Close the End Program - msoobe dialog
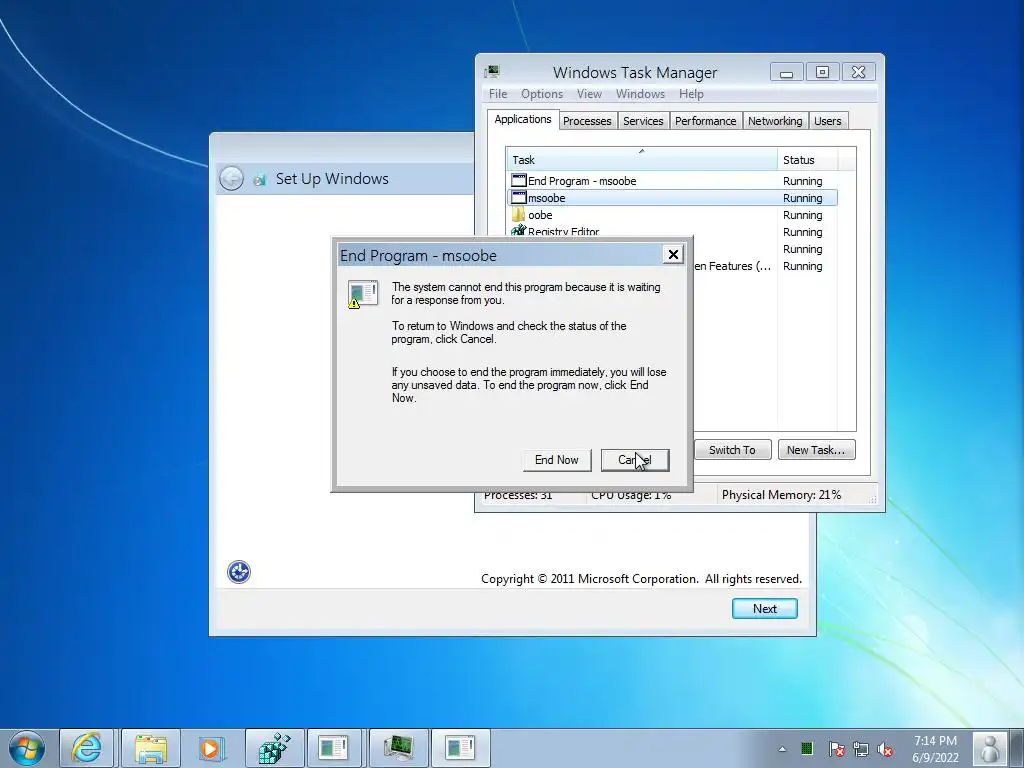This screenshot has width=1024, height=768. (673, 255)
